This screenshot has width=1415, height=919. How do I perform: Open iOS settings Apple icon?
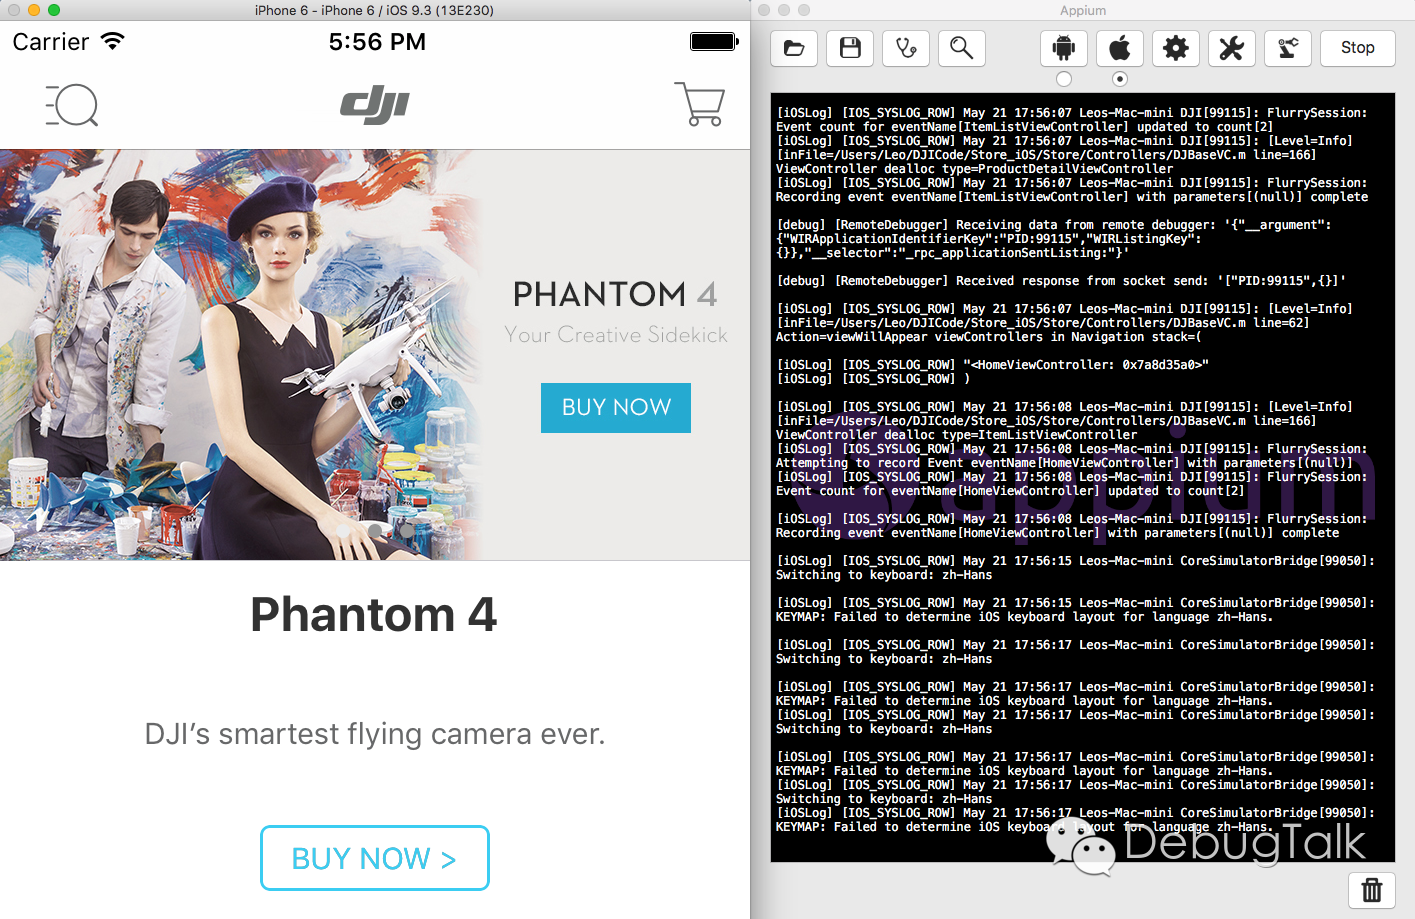(x=1120, y=48)
